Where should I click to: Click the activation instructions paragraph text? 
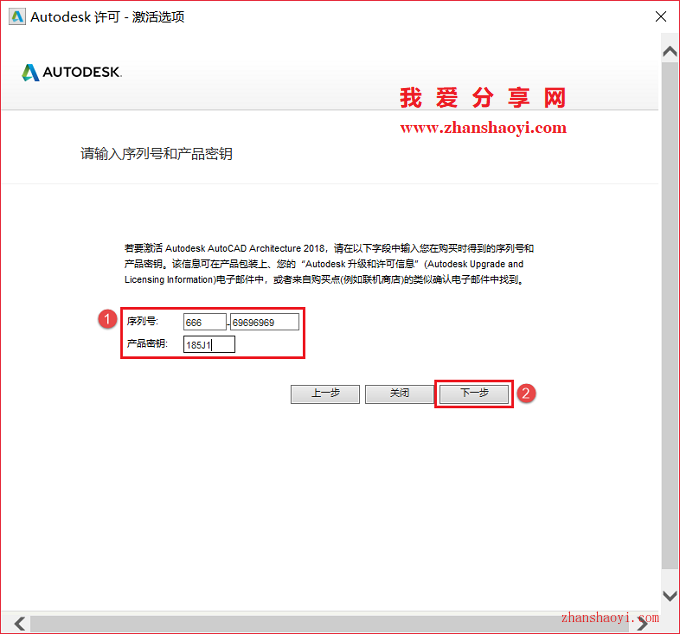tap(329, 264)
